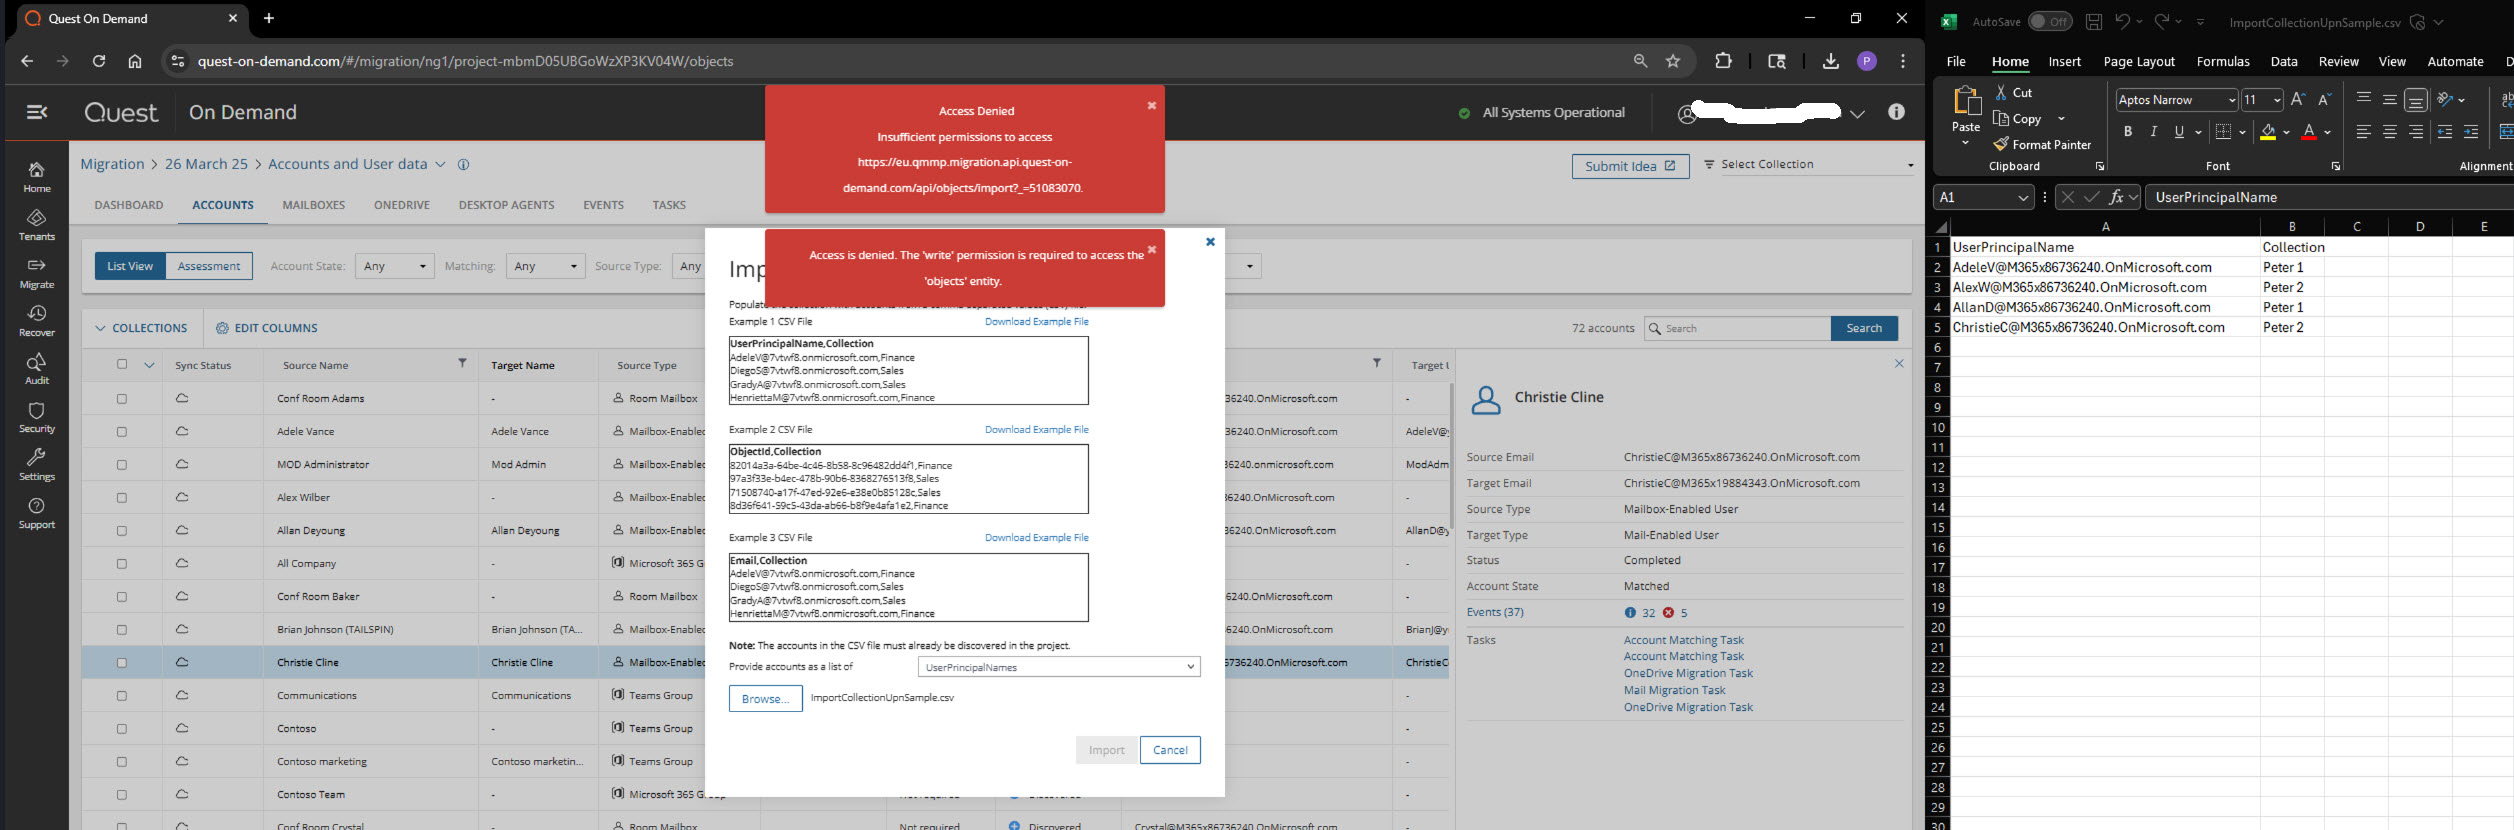
Task: Click Excel Paste icon
Action: [1966, 101]
